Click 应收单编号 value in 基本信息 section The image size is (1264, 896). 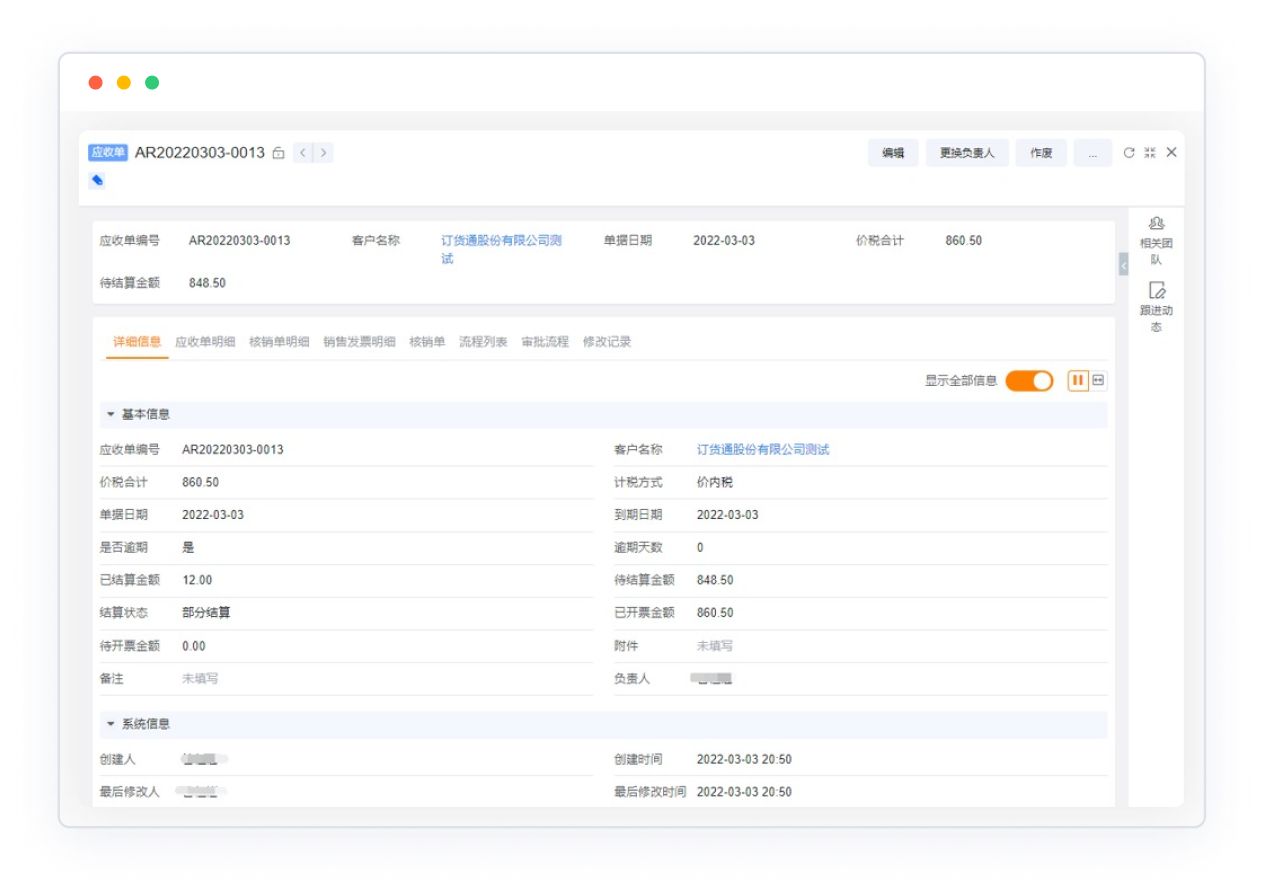(x=232, y=450)
